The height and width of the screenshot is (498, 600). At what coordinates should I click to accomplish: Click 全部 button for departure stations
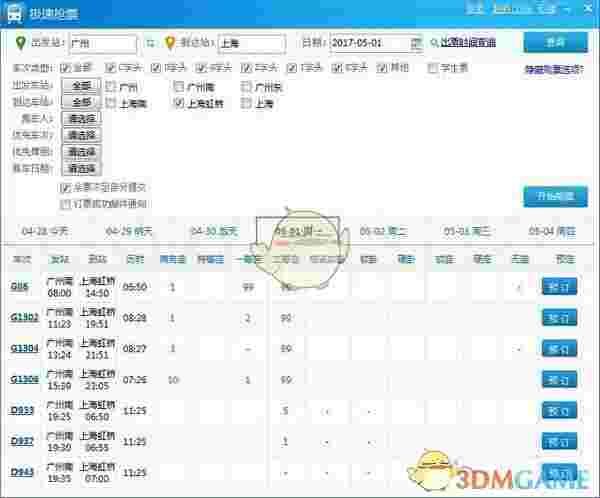(x=82, y=86)
